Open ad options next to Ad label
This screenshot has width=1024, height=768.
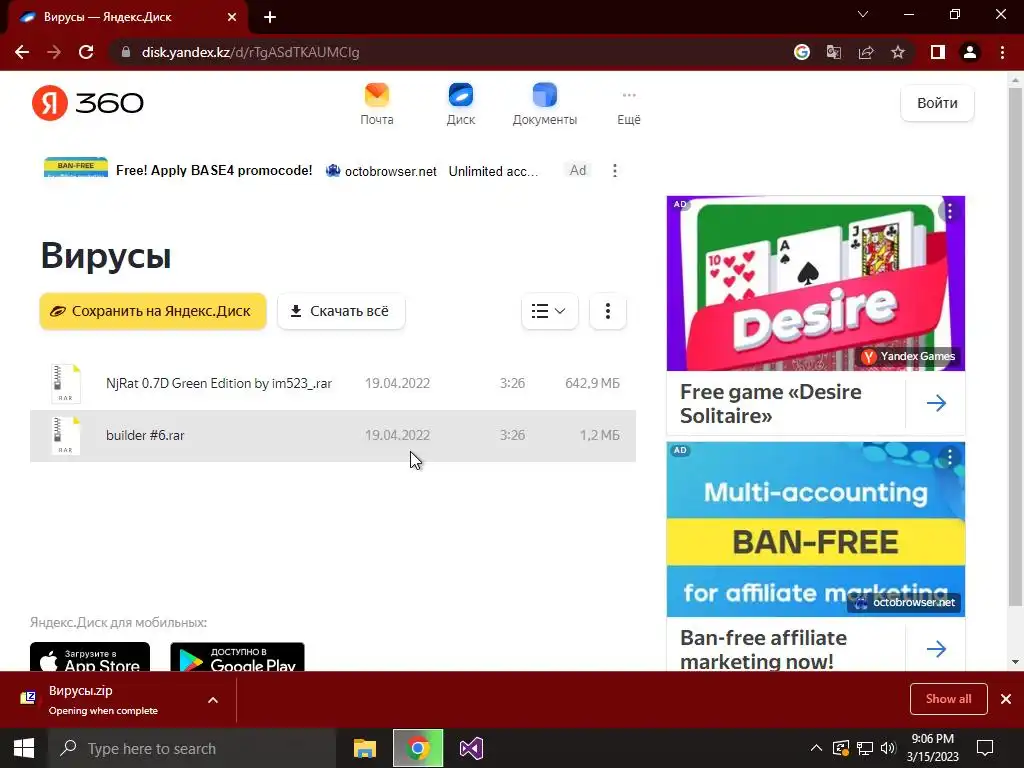coord(615,170)
